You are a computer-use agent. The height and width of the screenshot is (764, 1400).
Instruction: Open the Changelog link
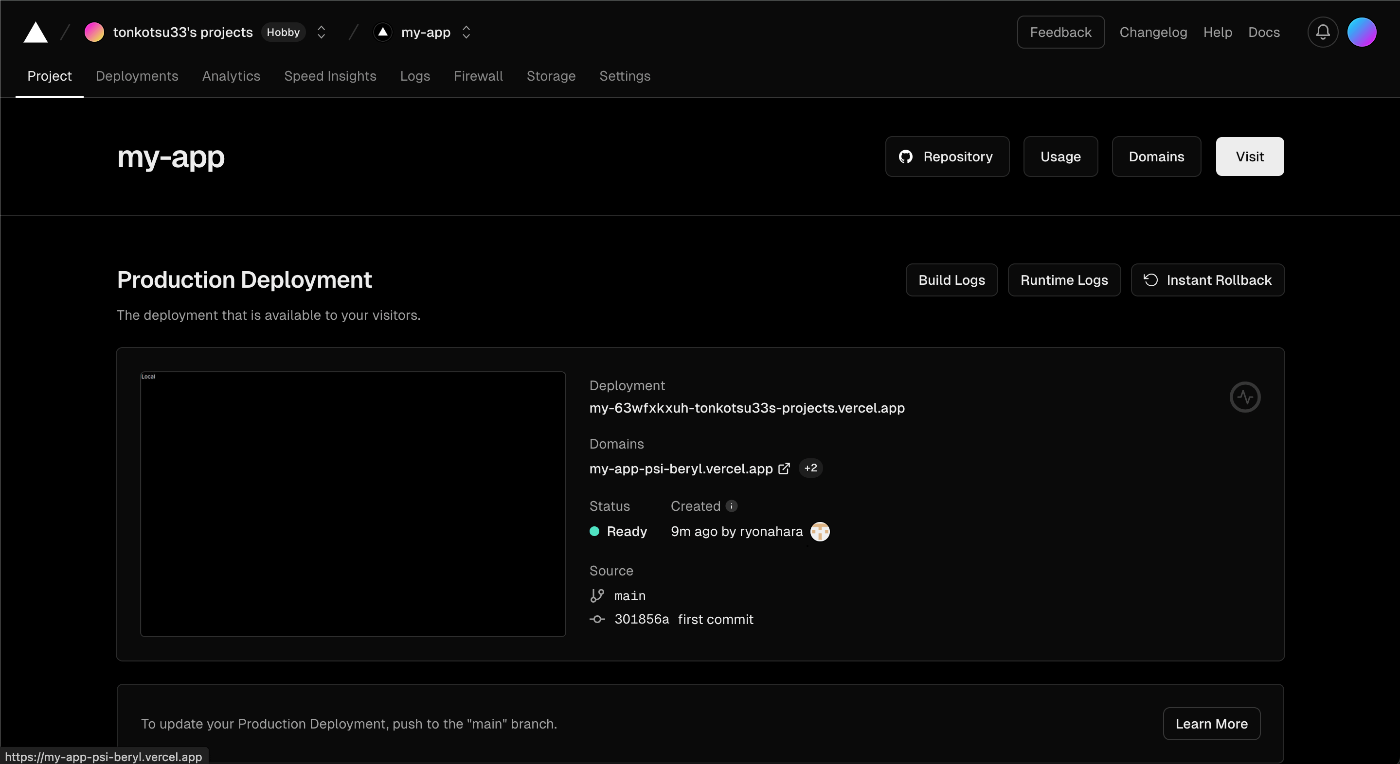coord(1153,32)
